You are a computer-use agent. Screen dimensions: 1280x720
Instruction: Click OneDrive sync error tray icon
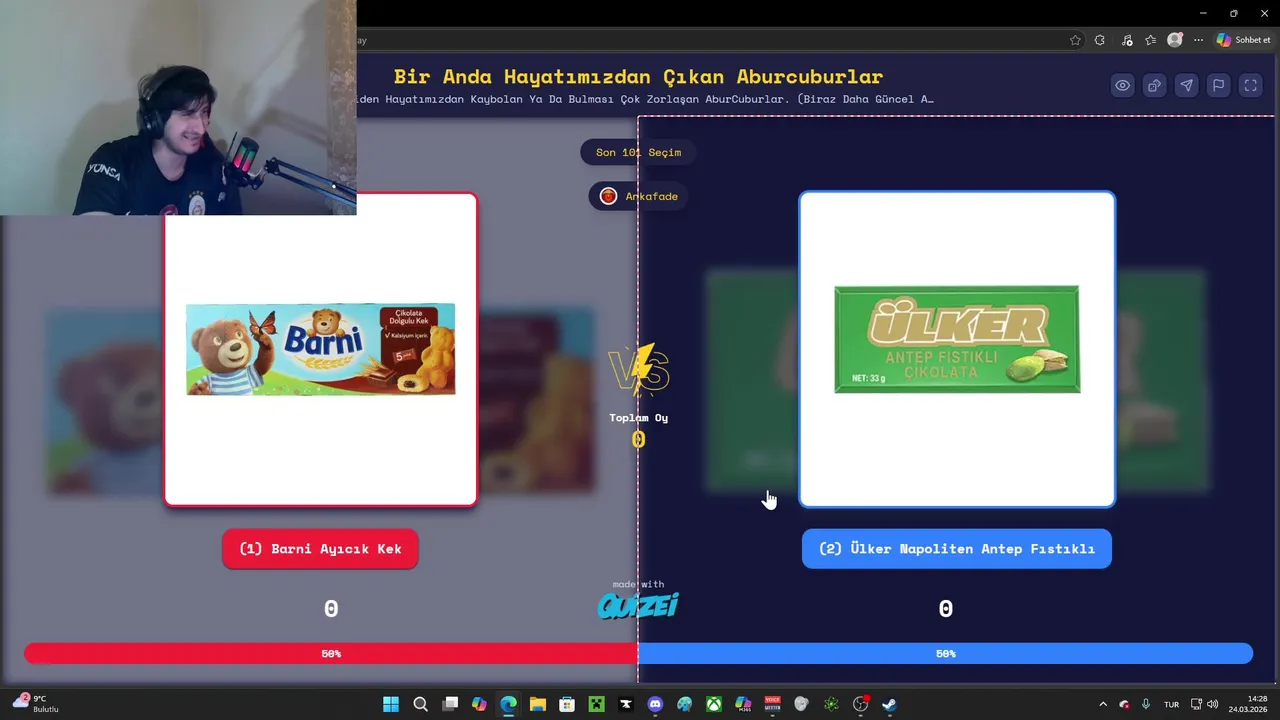coord(1124,704)
